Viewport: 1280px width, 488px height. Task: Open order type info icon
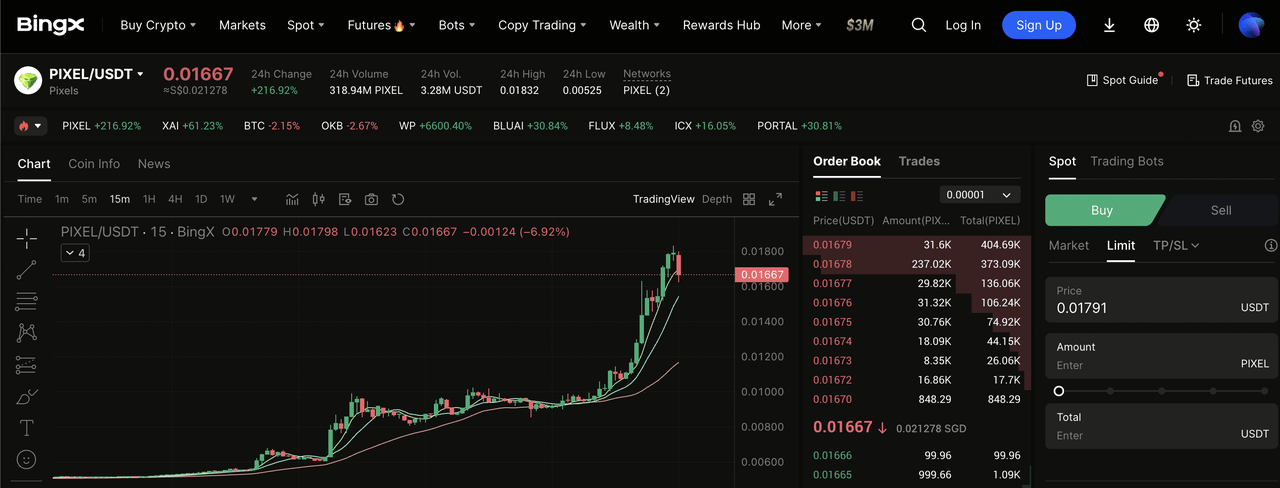[1271, 245]
